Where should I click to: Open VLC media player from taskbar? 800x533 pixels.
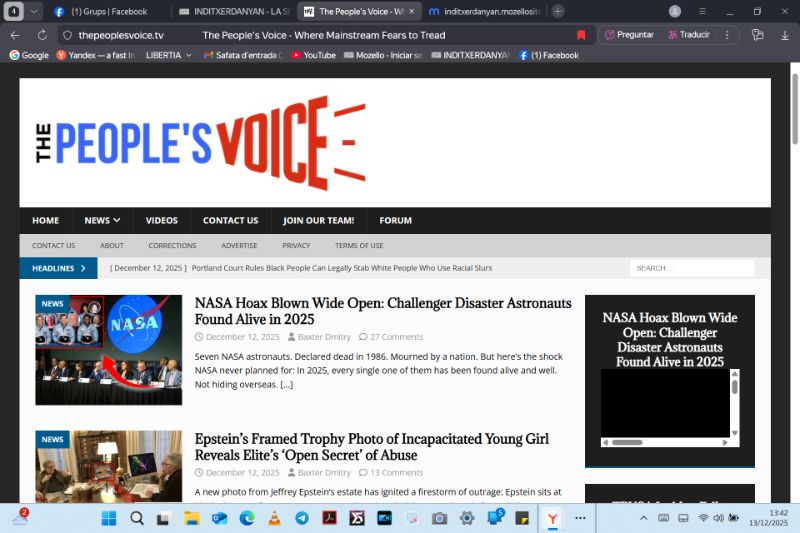pos(274,518)
